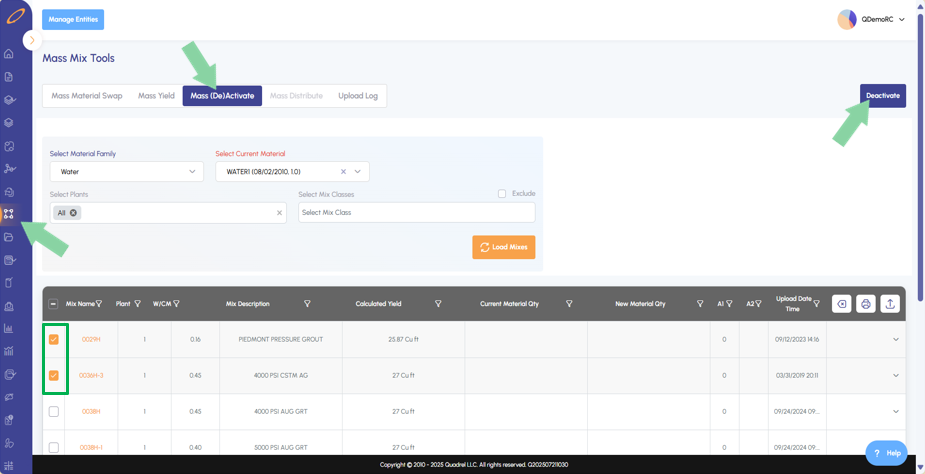Click the export upload icon in table header
This screenshot has height=474, width=925.
click(890, 304)
